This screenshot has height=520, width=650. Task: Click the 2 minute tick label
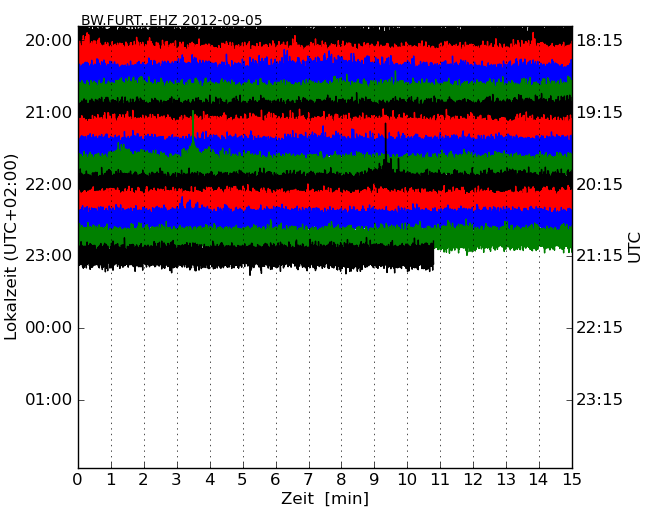pyautogui.click(x=143, y=479)
